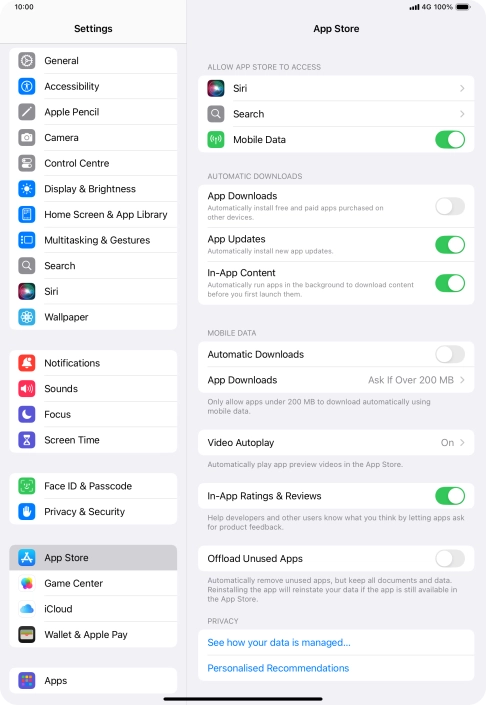Select the Focus moon icon
Image resolution: width=486 pixels, height=705 pixels.
pos(27,414)
